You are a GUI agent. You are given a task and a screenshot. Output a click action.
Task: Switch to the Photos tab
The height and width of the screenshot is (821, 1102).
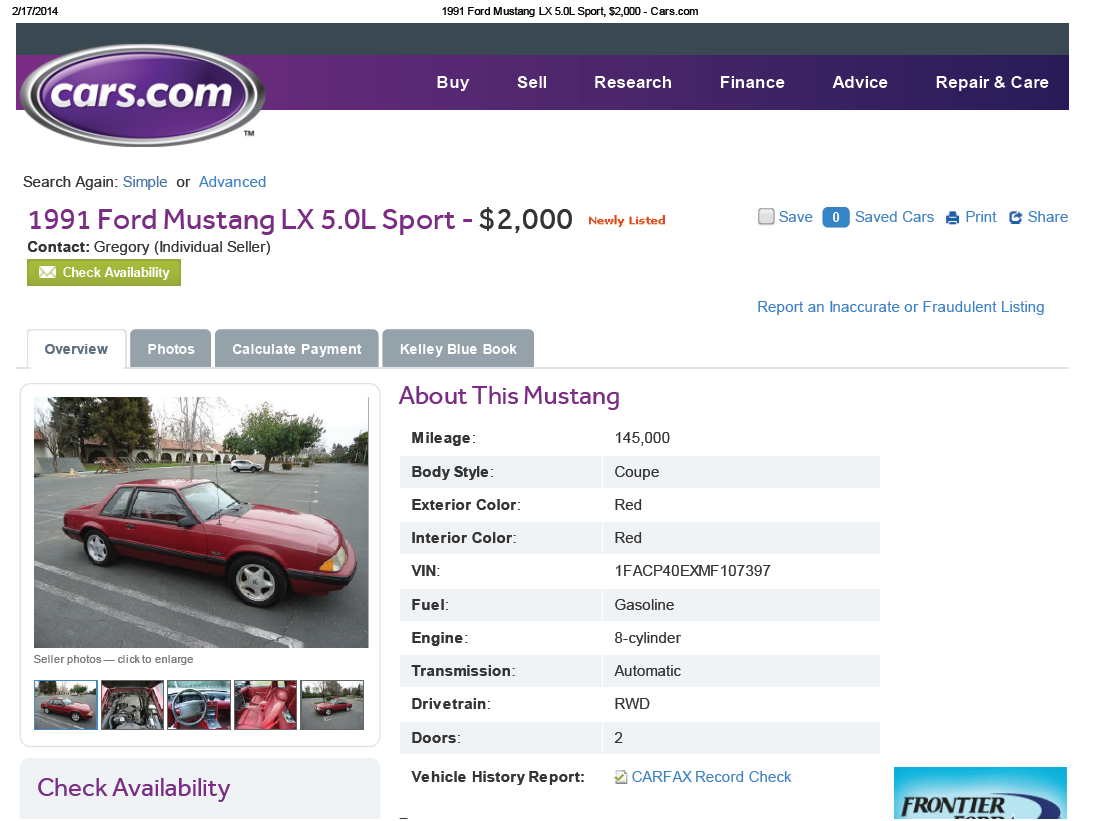coord(171,349)
